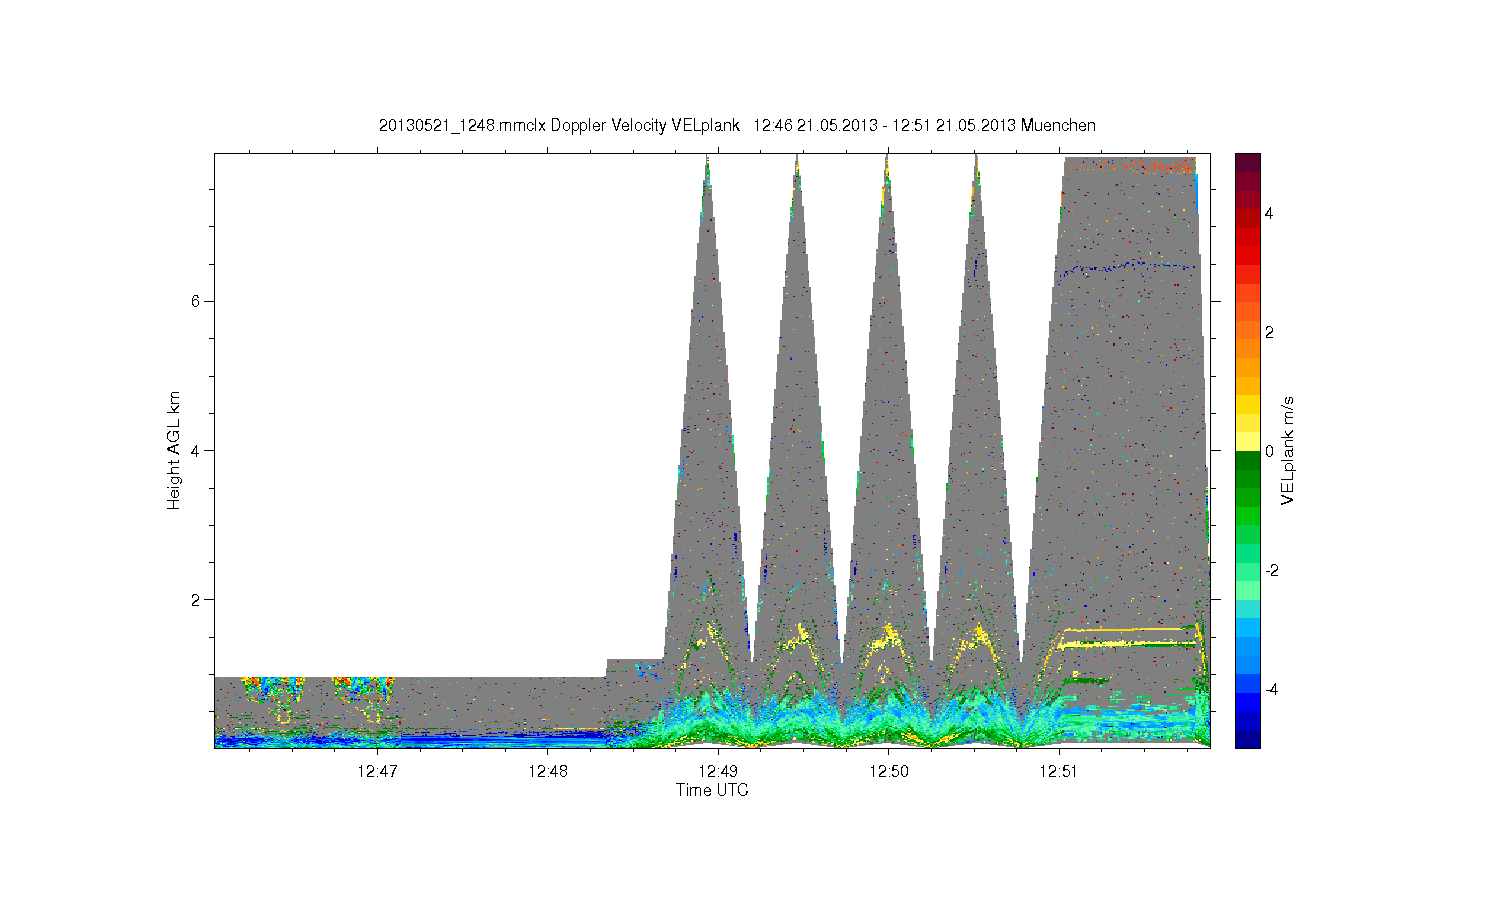Click the height axis label 2
This screenshot has height=900, width=1500.
click(x=196, y=600)
